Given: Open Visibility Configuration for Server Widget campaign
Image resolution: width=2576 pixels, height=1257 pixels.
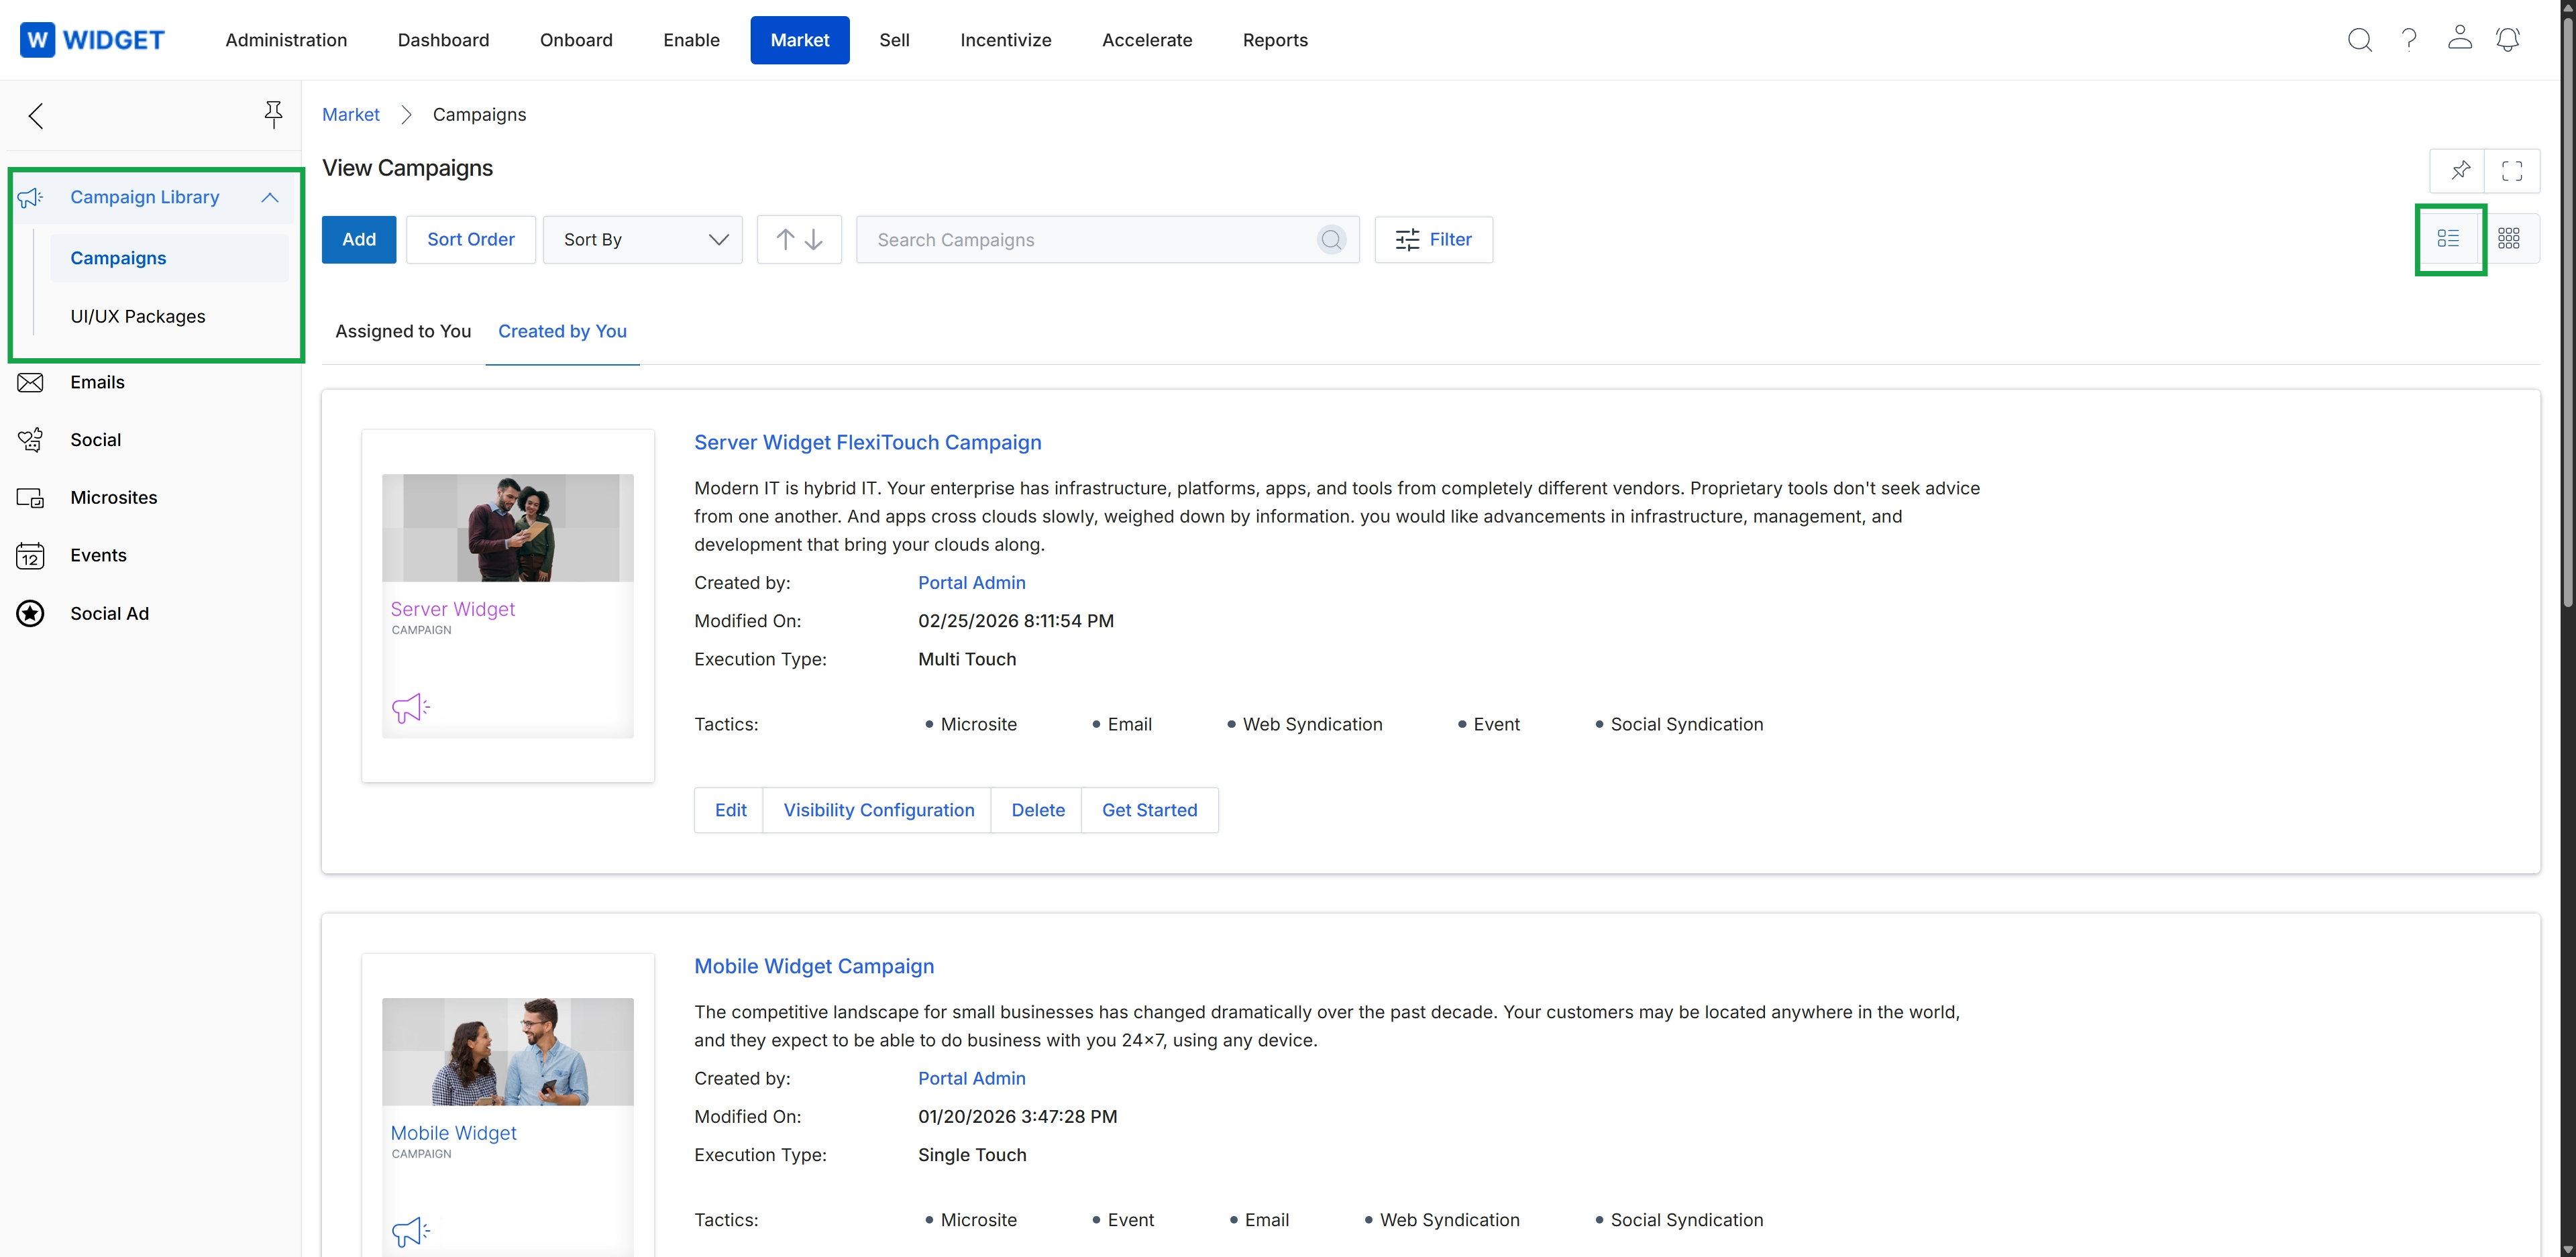Looking at the screenshot, I should (x=879, y=810).
